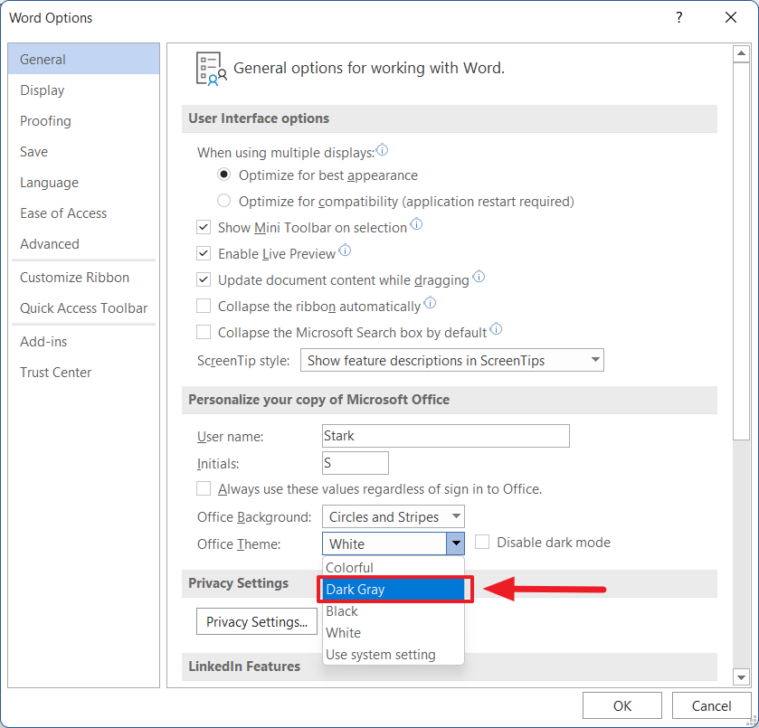The height and width of the screenshot is (728, 759).
Task: Enable Disable dark mode checkbox
Action: pos(482,542)
